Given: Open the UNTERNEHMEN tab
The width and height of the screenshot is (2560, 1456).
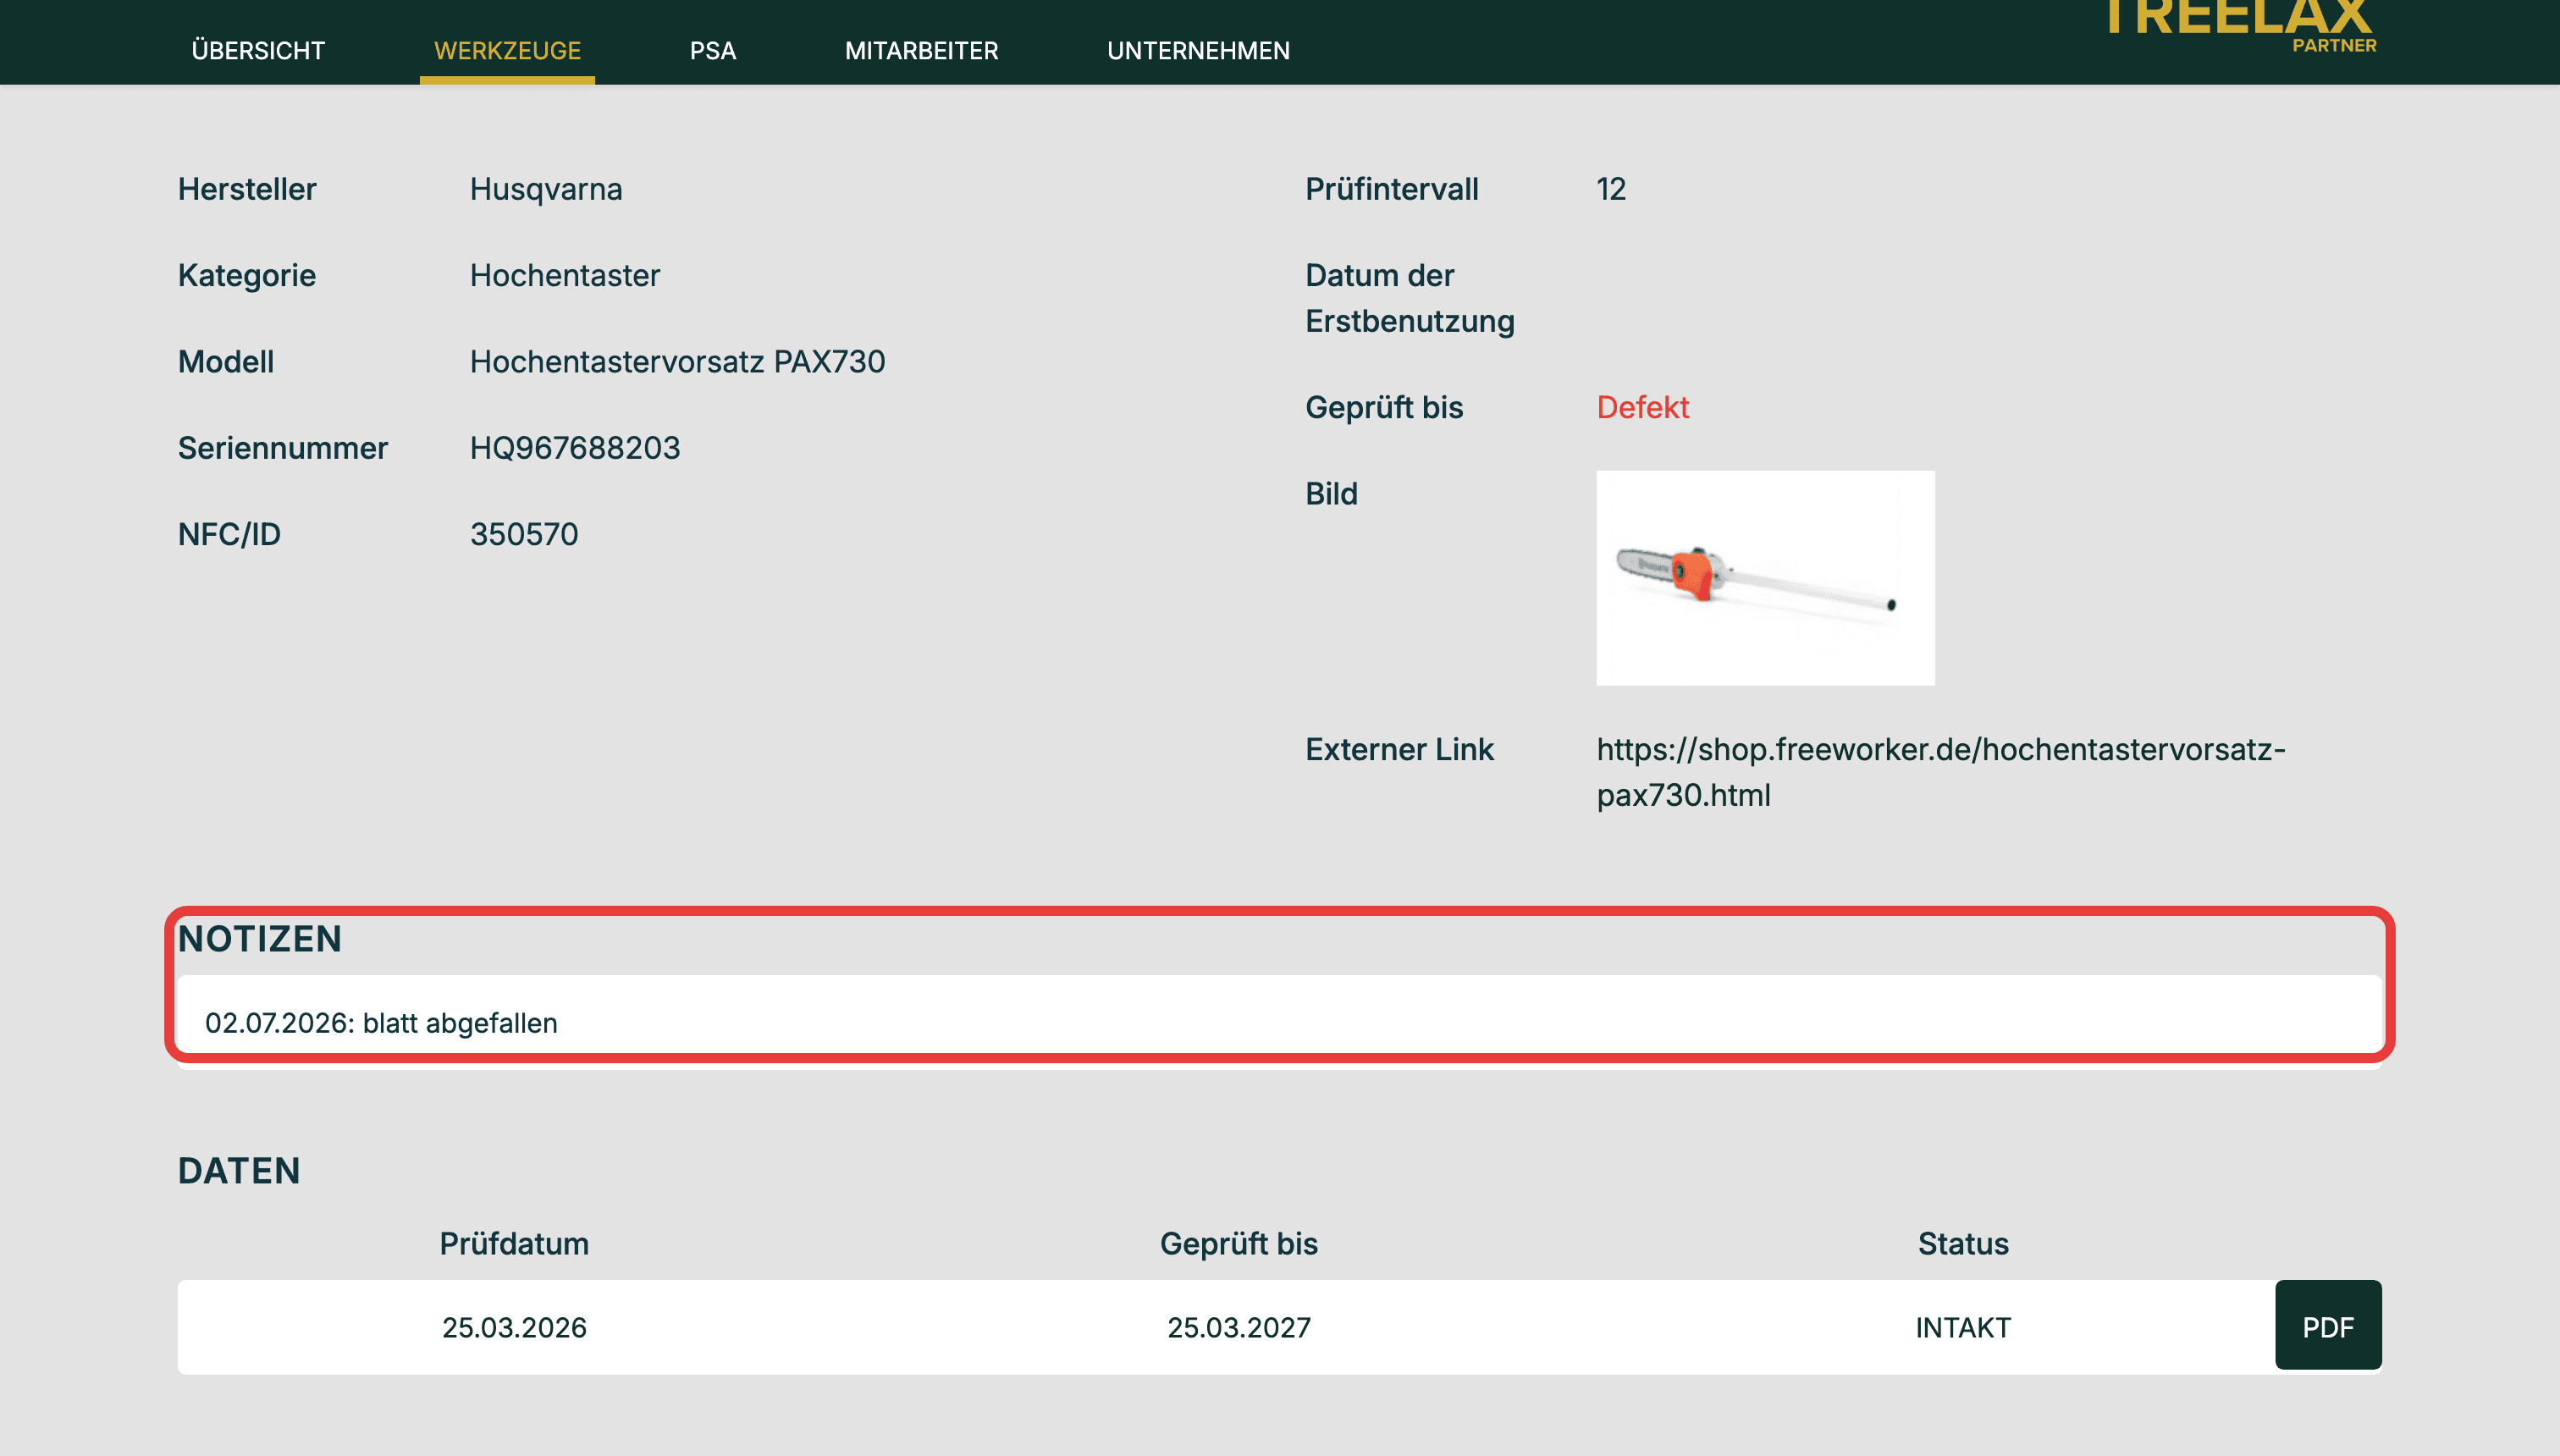Looking at the screenshot, I should [x=1198, y=51].
